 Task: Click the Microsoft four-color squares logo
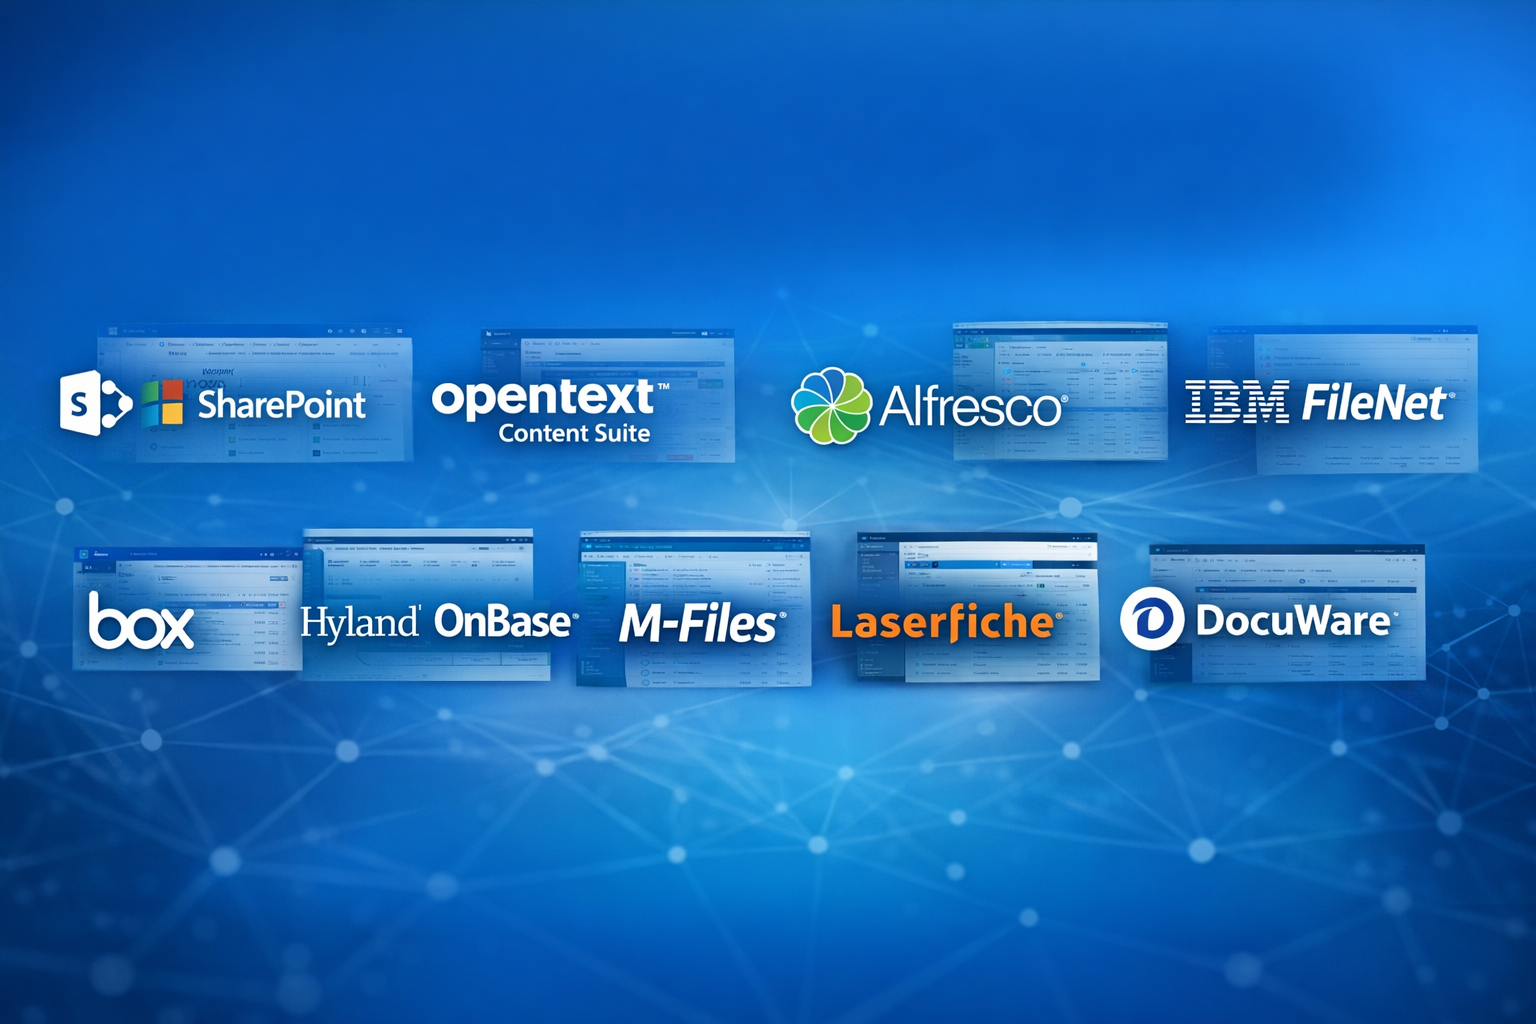pyautogui.click(x=162, y=403)
